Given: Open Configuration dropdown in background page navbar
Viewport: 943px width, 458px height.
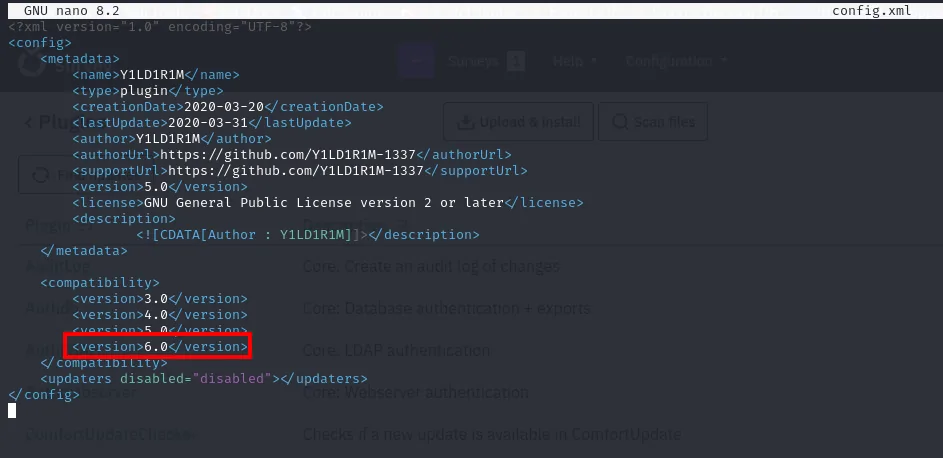Looking at the screenshot, I should (x=677, y=61).
